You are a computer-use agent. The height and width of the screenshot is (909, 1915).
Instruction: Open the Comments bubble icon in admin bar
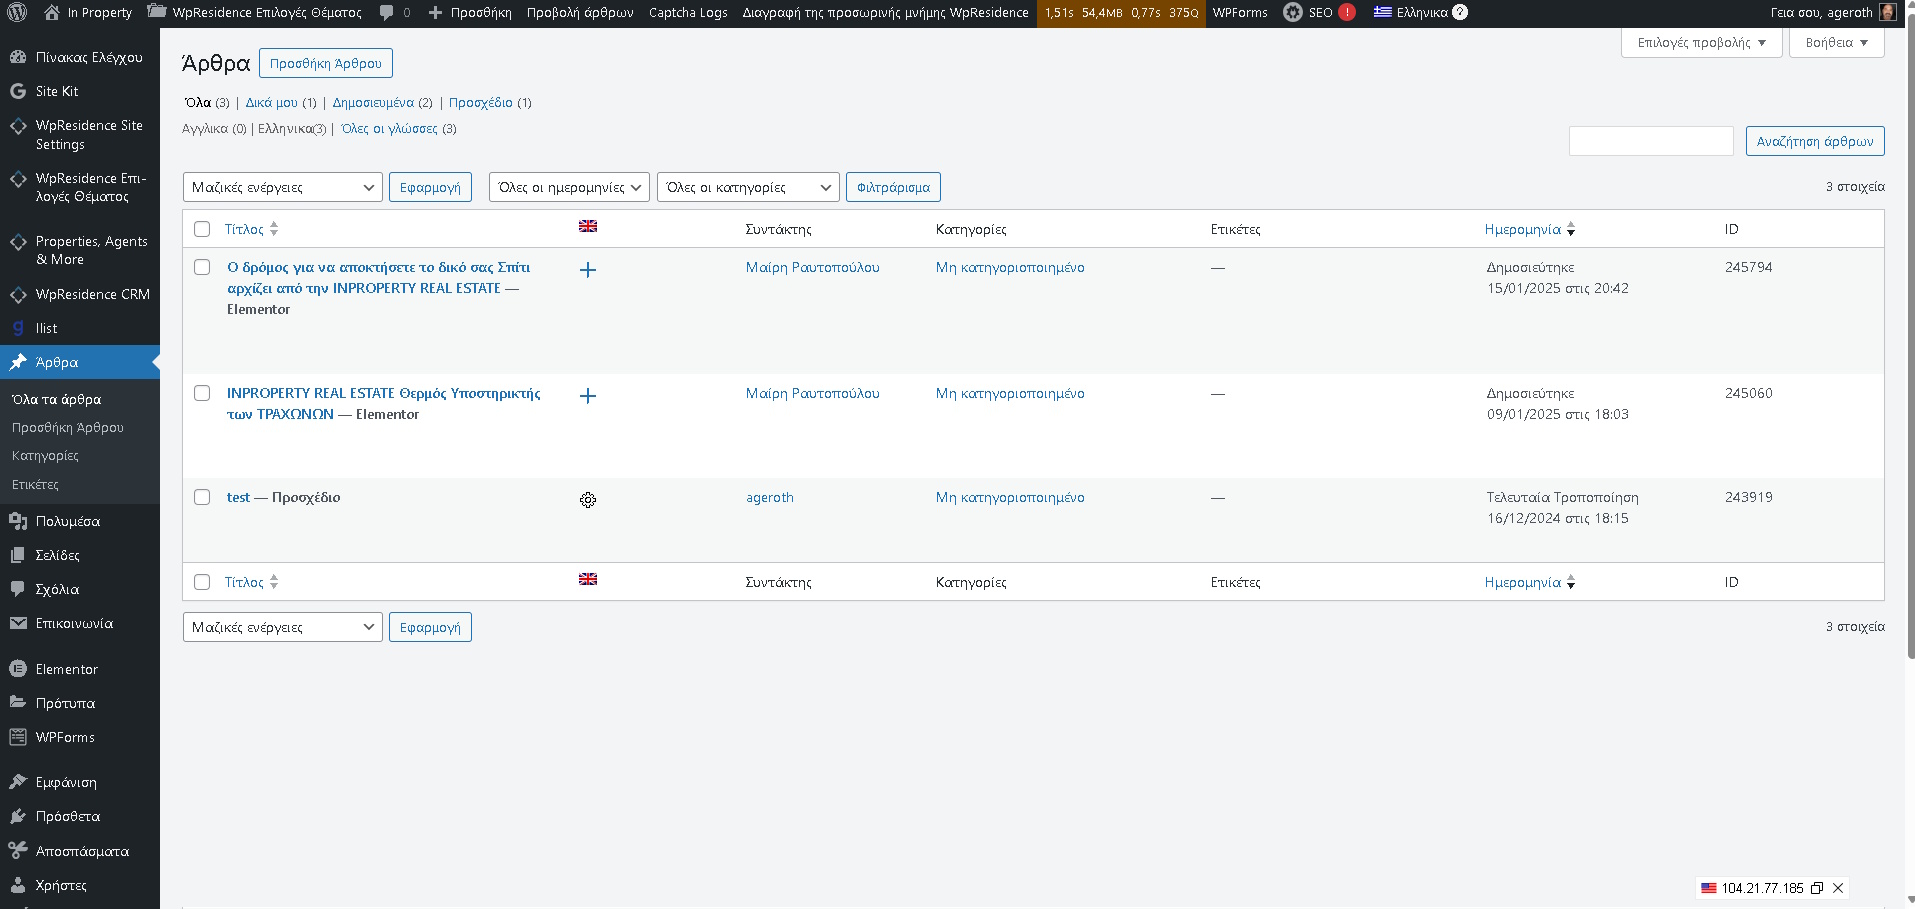pyautogui.click(x=387, y=13)
